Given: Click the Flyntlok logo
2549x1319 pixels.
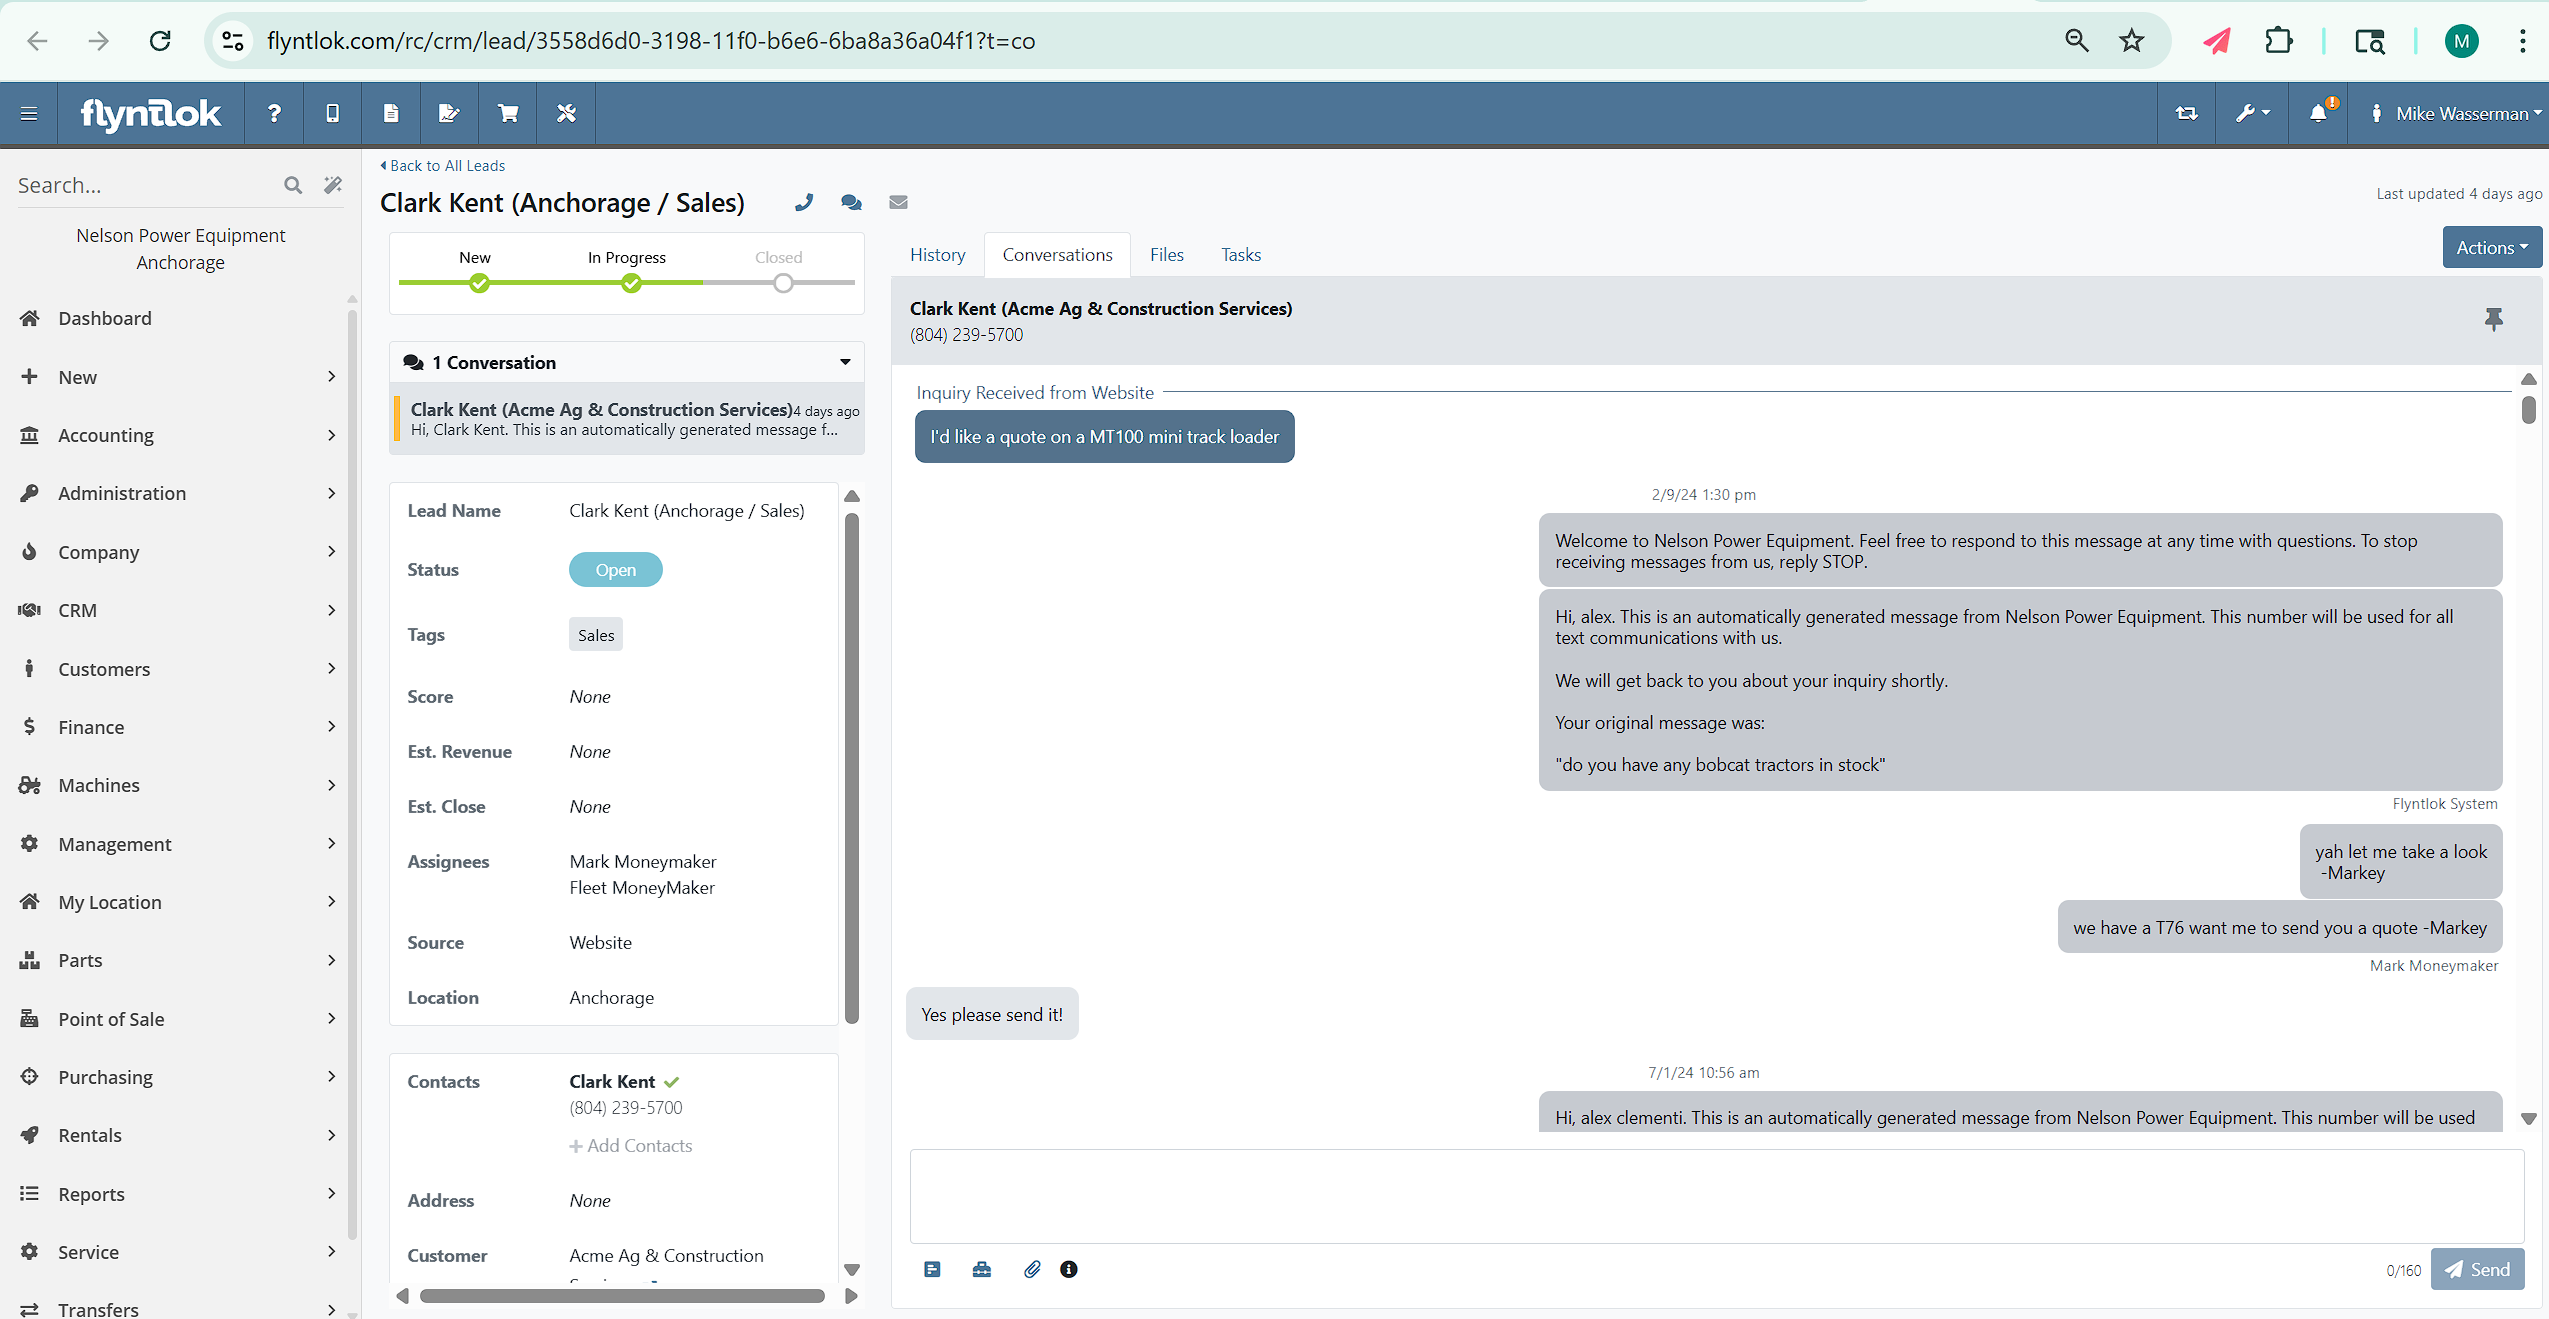Looking at the screenshot, I should pos(151,114).
